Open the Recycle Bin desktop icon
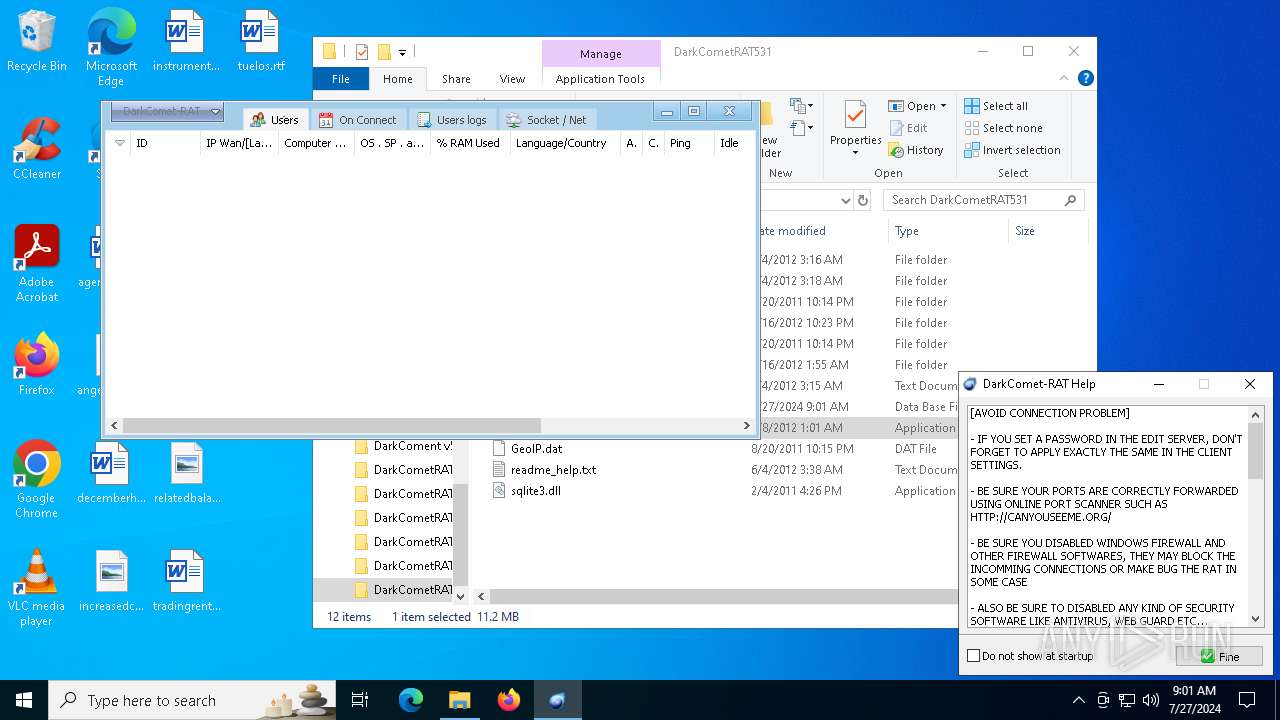Viewport: 1280px width, 720px height. point(37,42)
